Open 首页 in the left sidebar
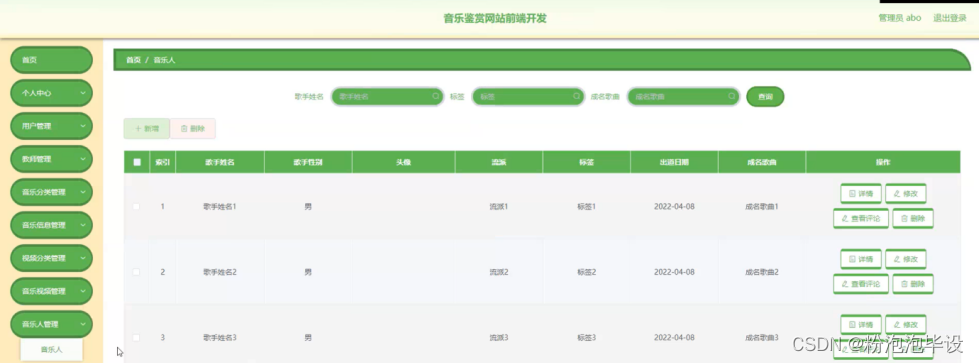Viewport: 979px width, 363px height. pyautogui.click(x=51, y=60)
